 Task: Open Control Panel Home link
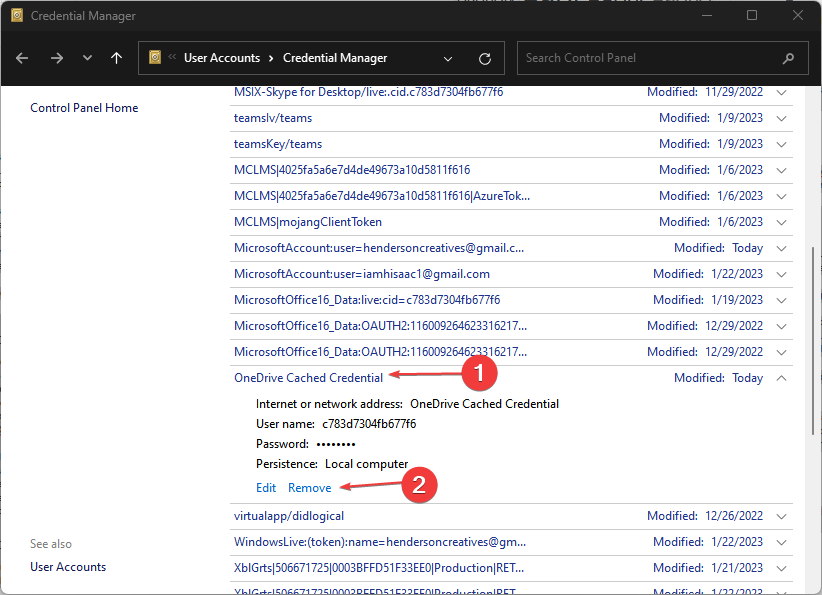84,108
